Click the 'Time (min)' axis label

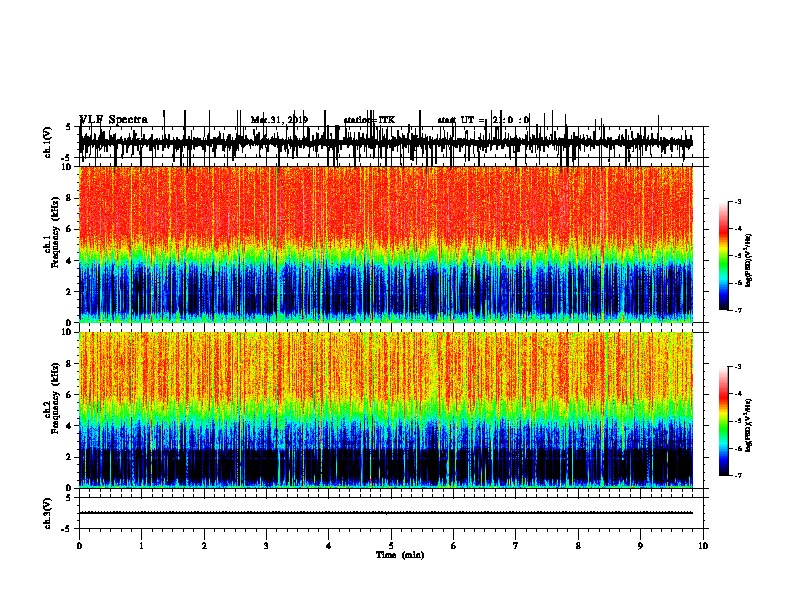400,555
